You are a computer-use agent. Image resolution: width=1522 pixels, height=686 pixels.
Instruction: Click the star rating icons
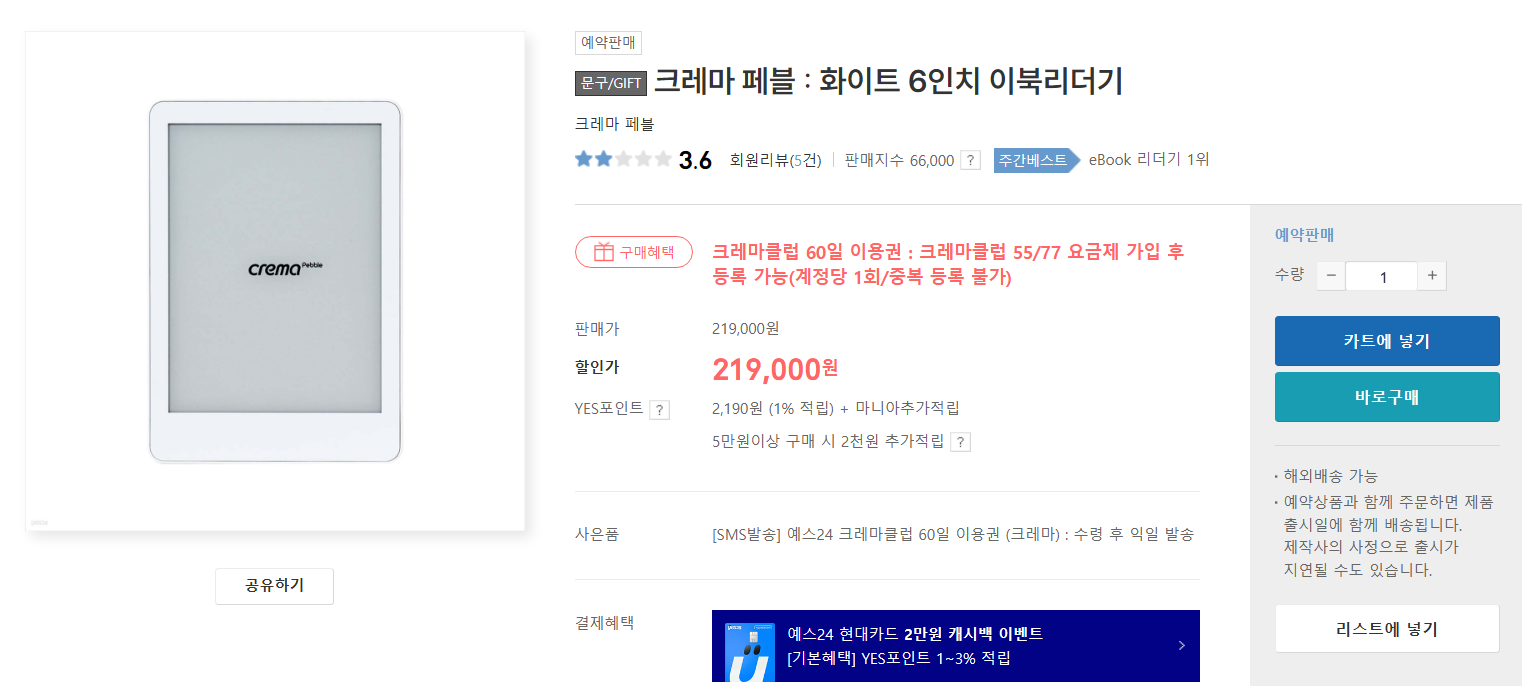tap(623, 159)
